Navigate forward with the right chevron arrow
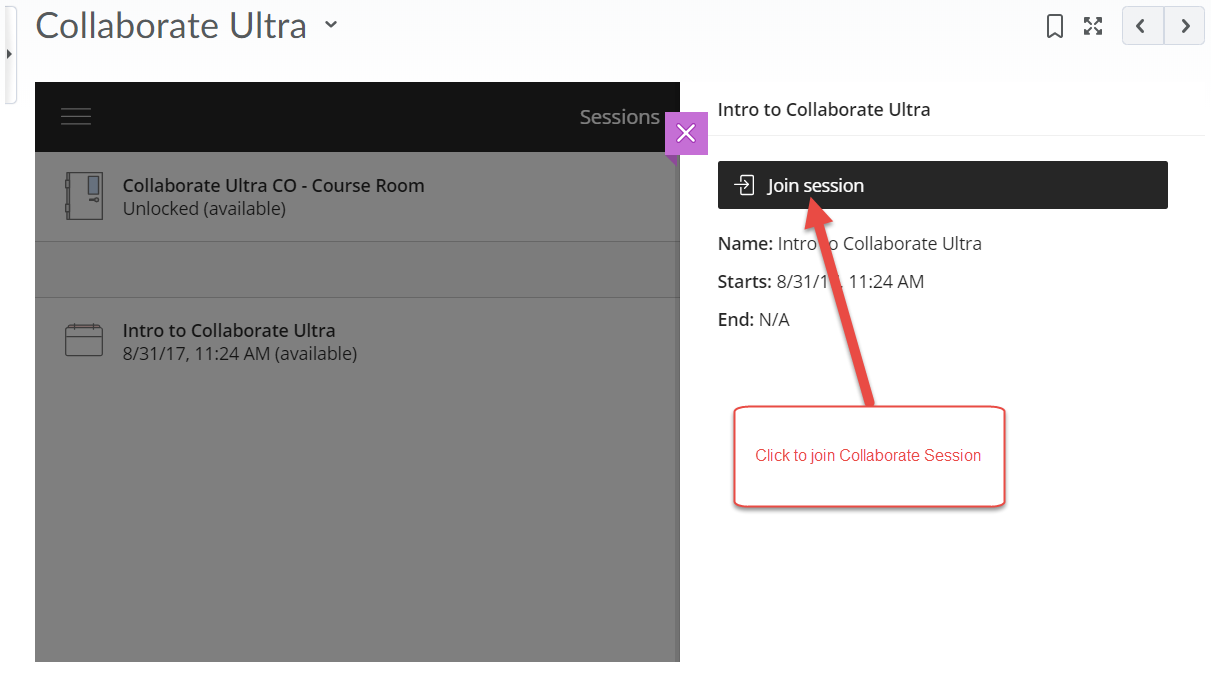The width and height of the screenshot is (1211, 680). tap(1184, 26)
